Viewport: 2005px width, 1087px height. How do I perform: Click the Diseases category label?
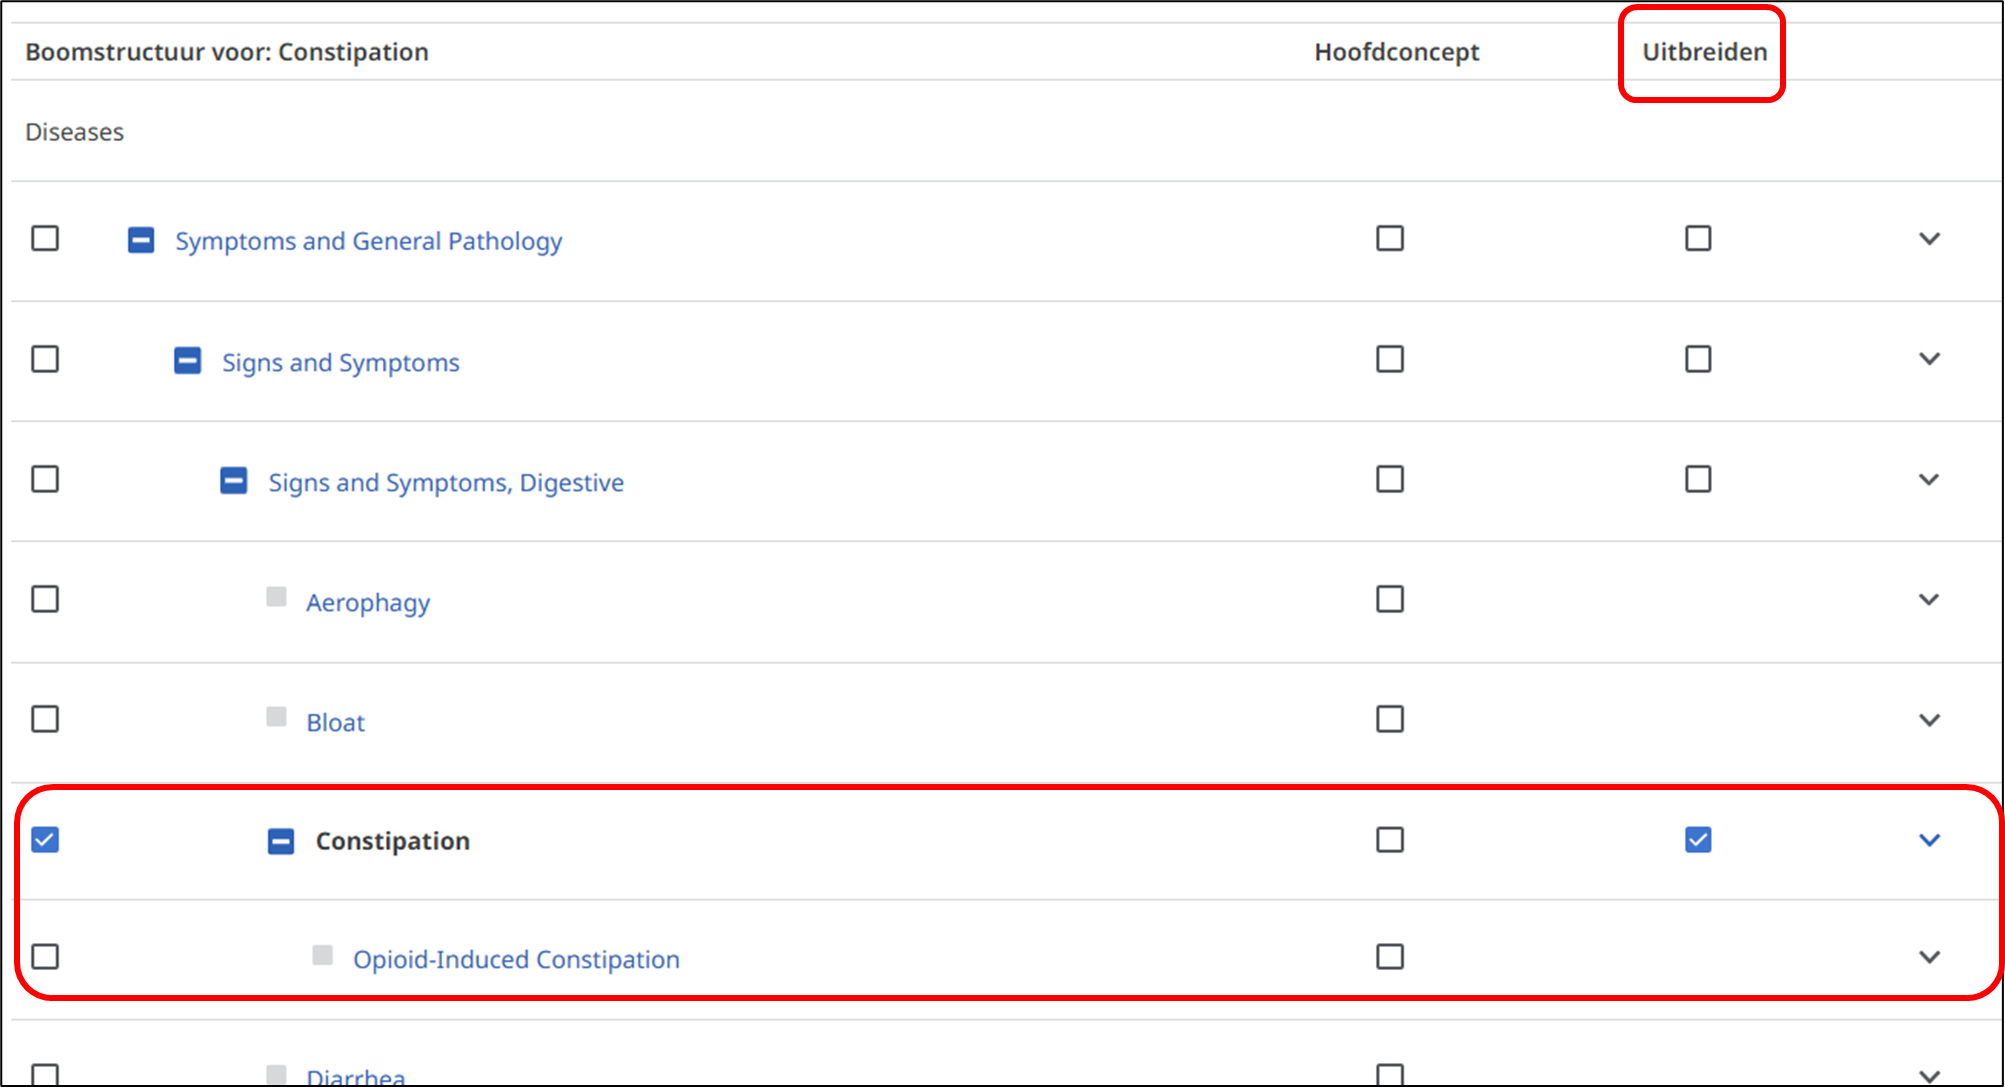pyautogui.click(x=75, y=132)
